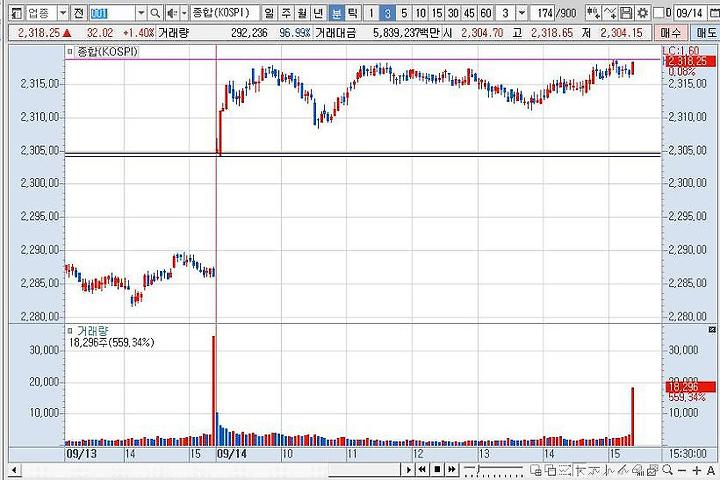Click the 전 button beside the code field
720x480 pixels.
click(x=79, y=13)
